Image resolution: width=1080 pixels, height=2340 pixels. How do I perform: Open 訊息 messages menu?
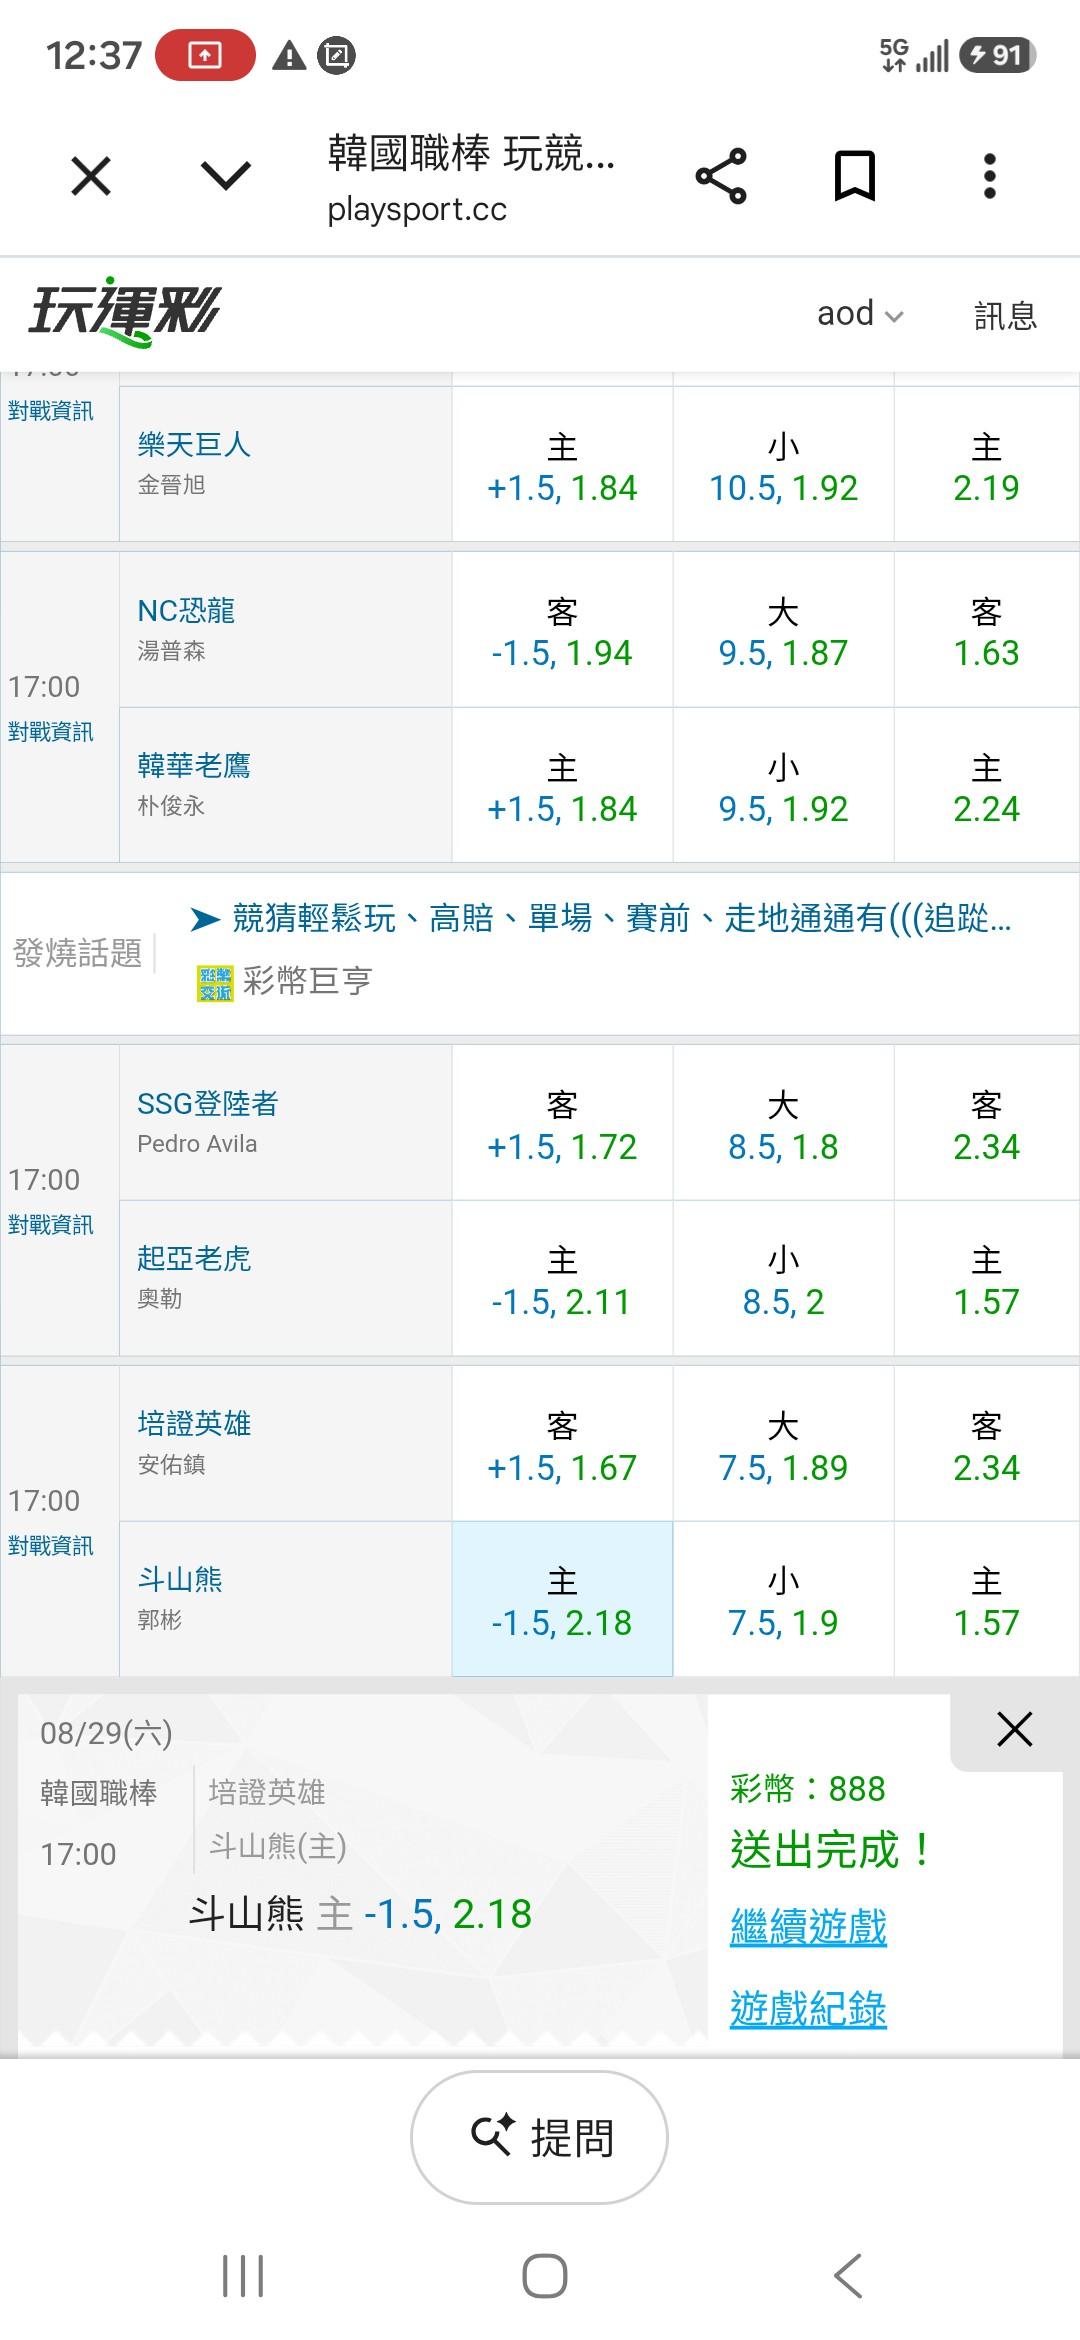[x=1005, y=315]
